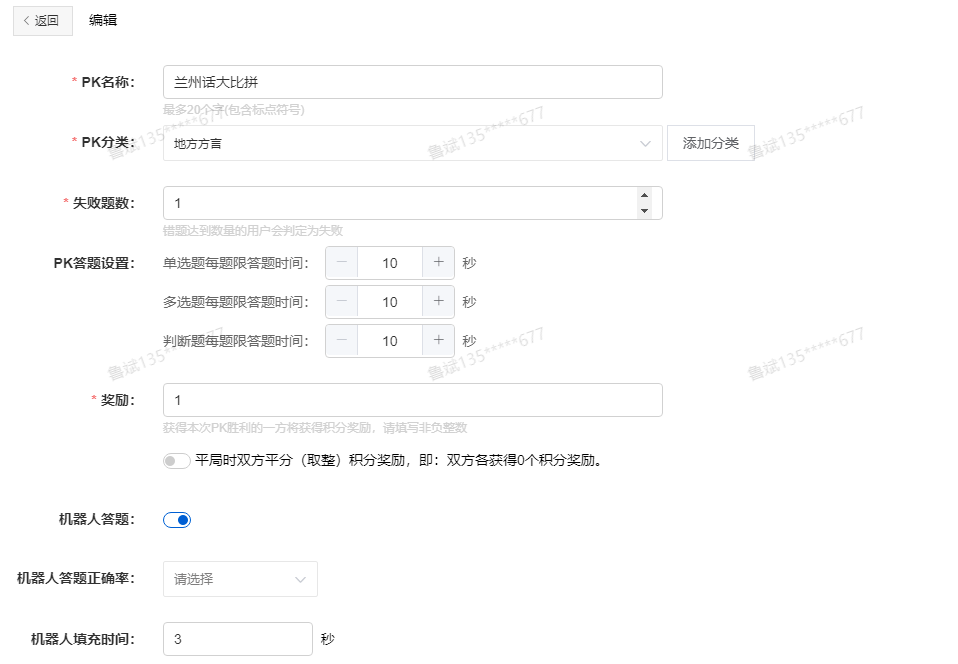The width and height of the screenshot is (958, 664).
Task: Expand the 机器人答题正确率 dropdown
Action: coord(240,579)
